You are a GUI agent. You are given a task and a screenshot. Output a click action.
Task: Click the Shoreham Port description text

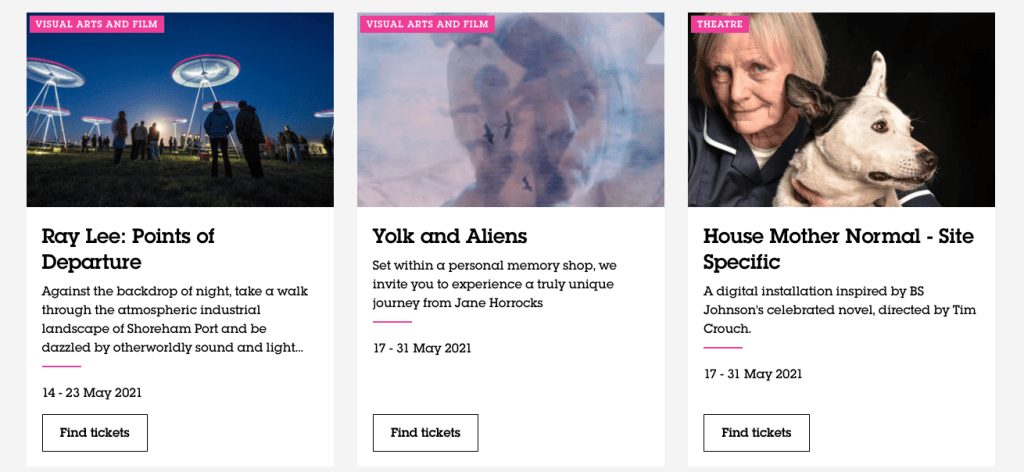175,319
